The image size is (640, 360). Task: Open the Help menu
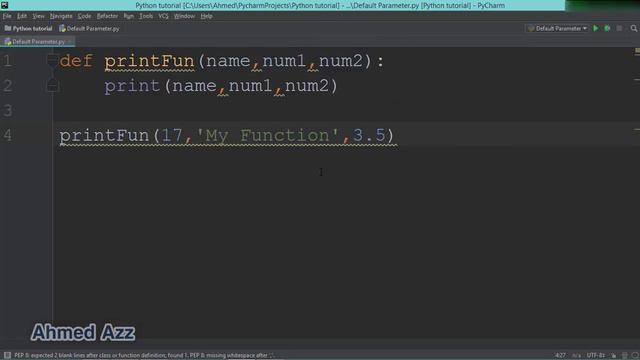click(x=206, y=16)
